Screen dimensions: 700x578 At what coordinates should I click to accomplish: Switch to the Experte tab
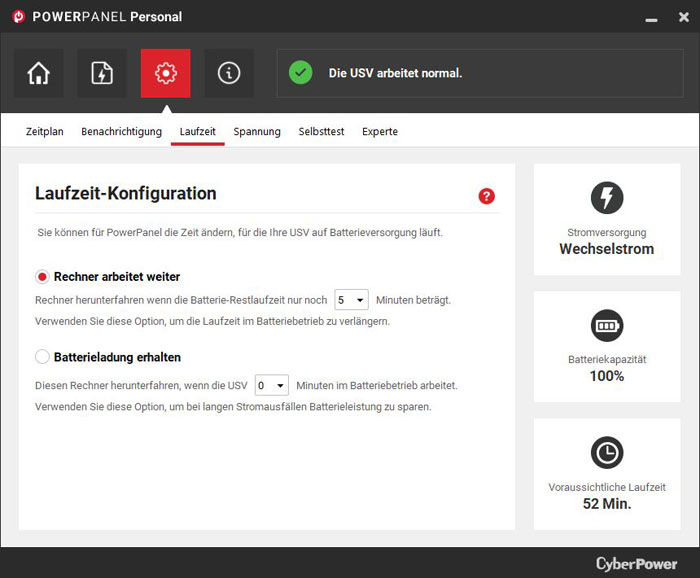point(380,132)
